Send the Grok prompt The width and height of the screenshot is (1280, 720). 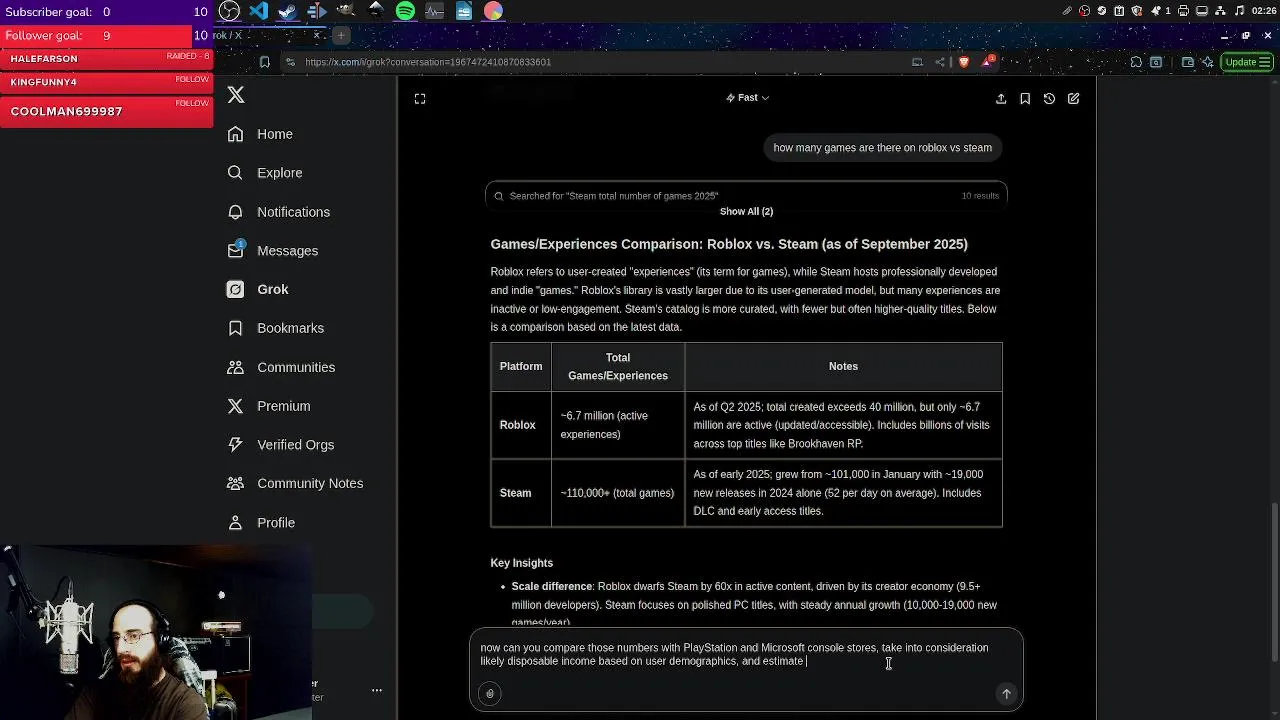[x=1006, y=694]
